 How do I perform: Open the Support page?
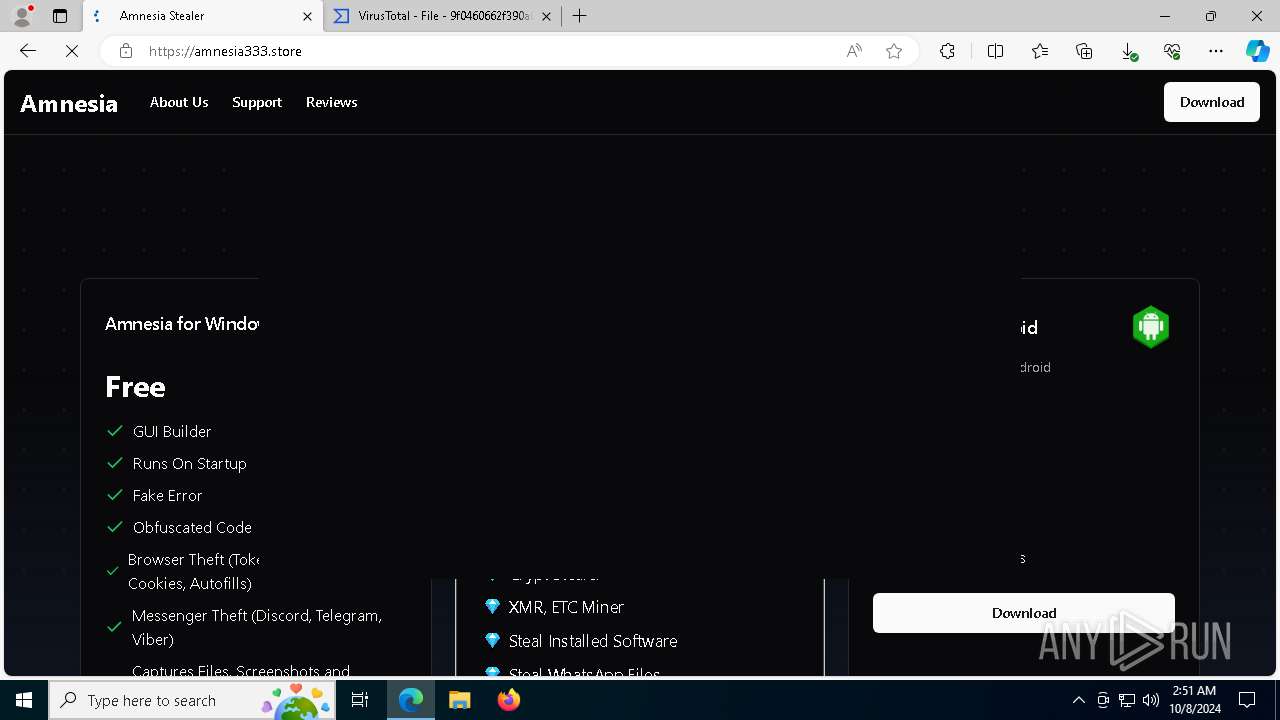tap(257, 102)
